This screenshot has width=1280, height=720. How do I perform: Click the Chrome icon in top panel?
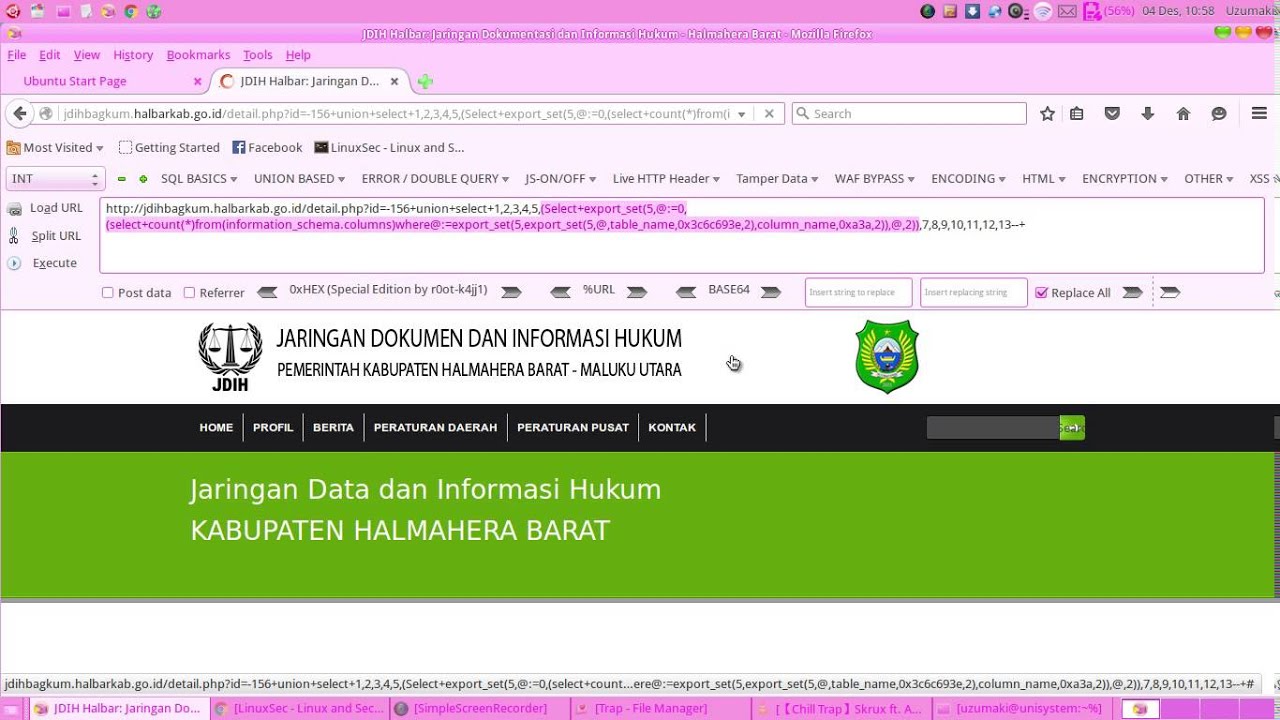[130, 12]
